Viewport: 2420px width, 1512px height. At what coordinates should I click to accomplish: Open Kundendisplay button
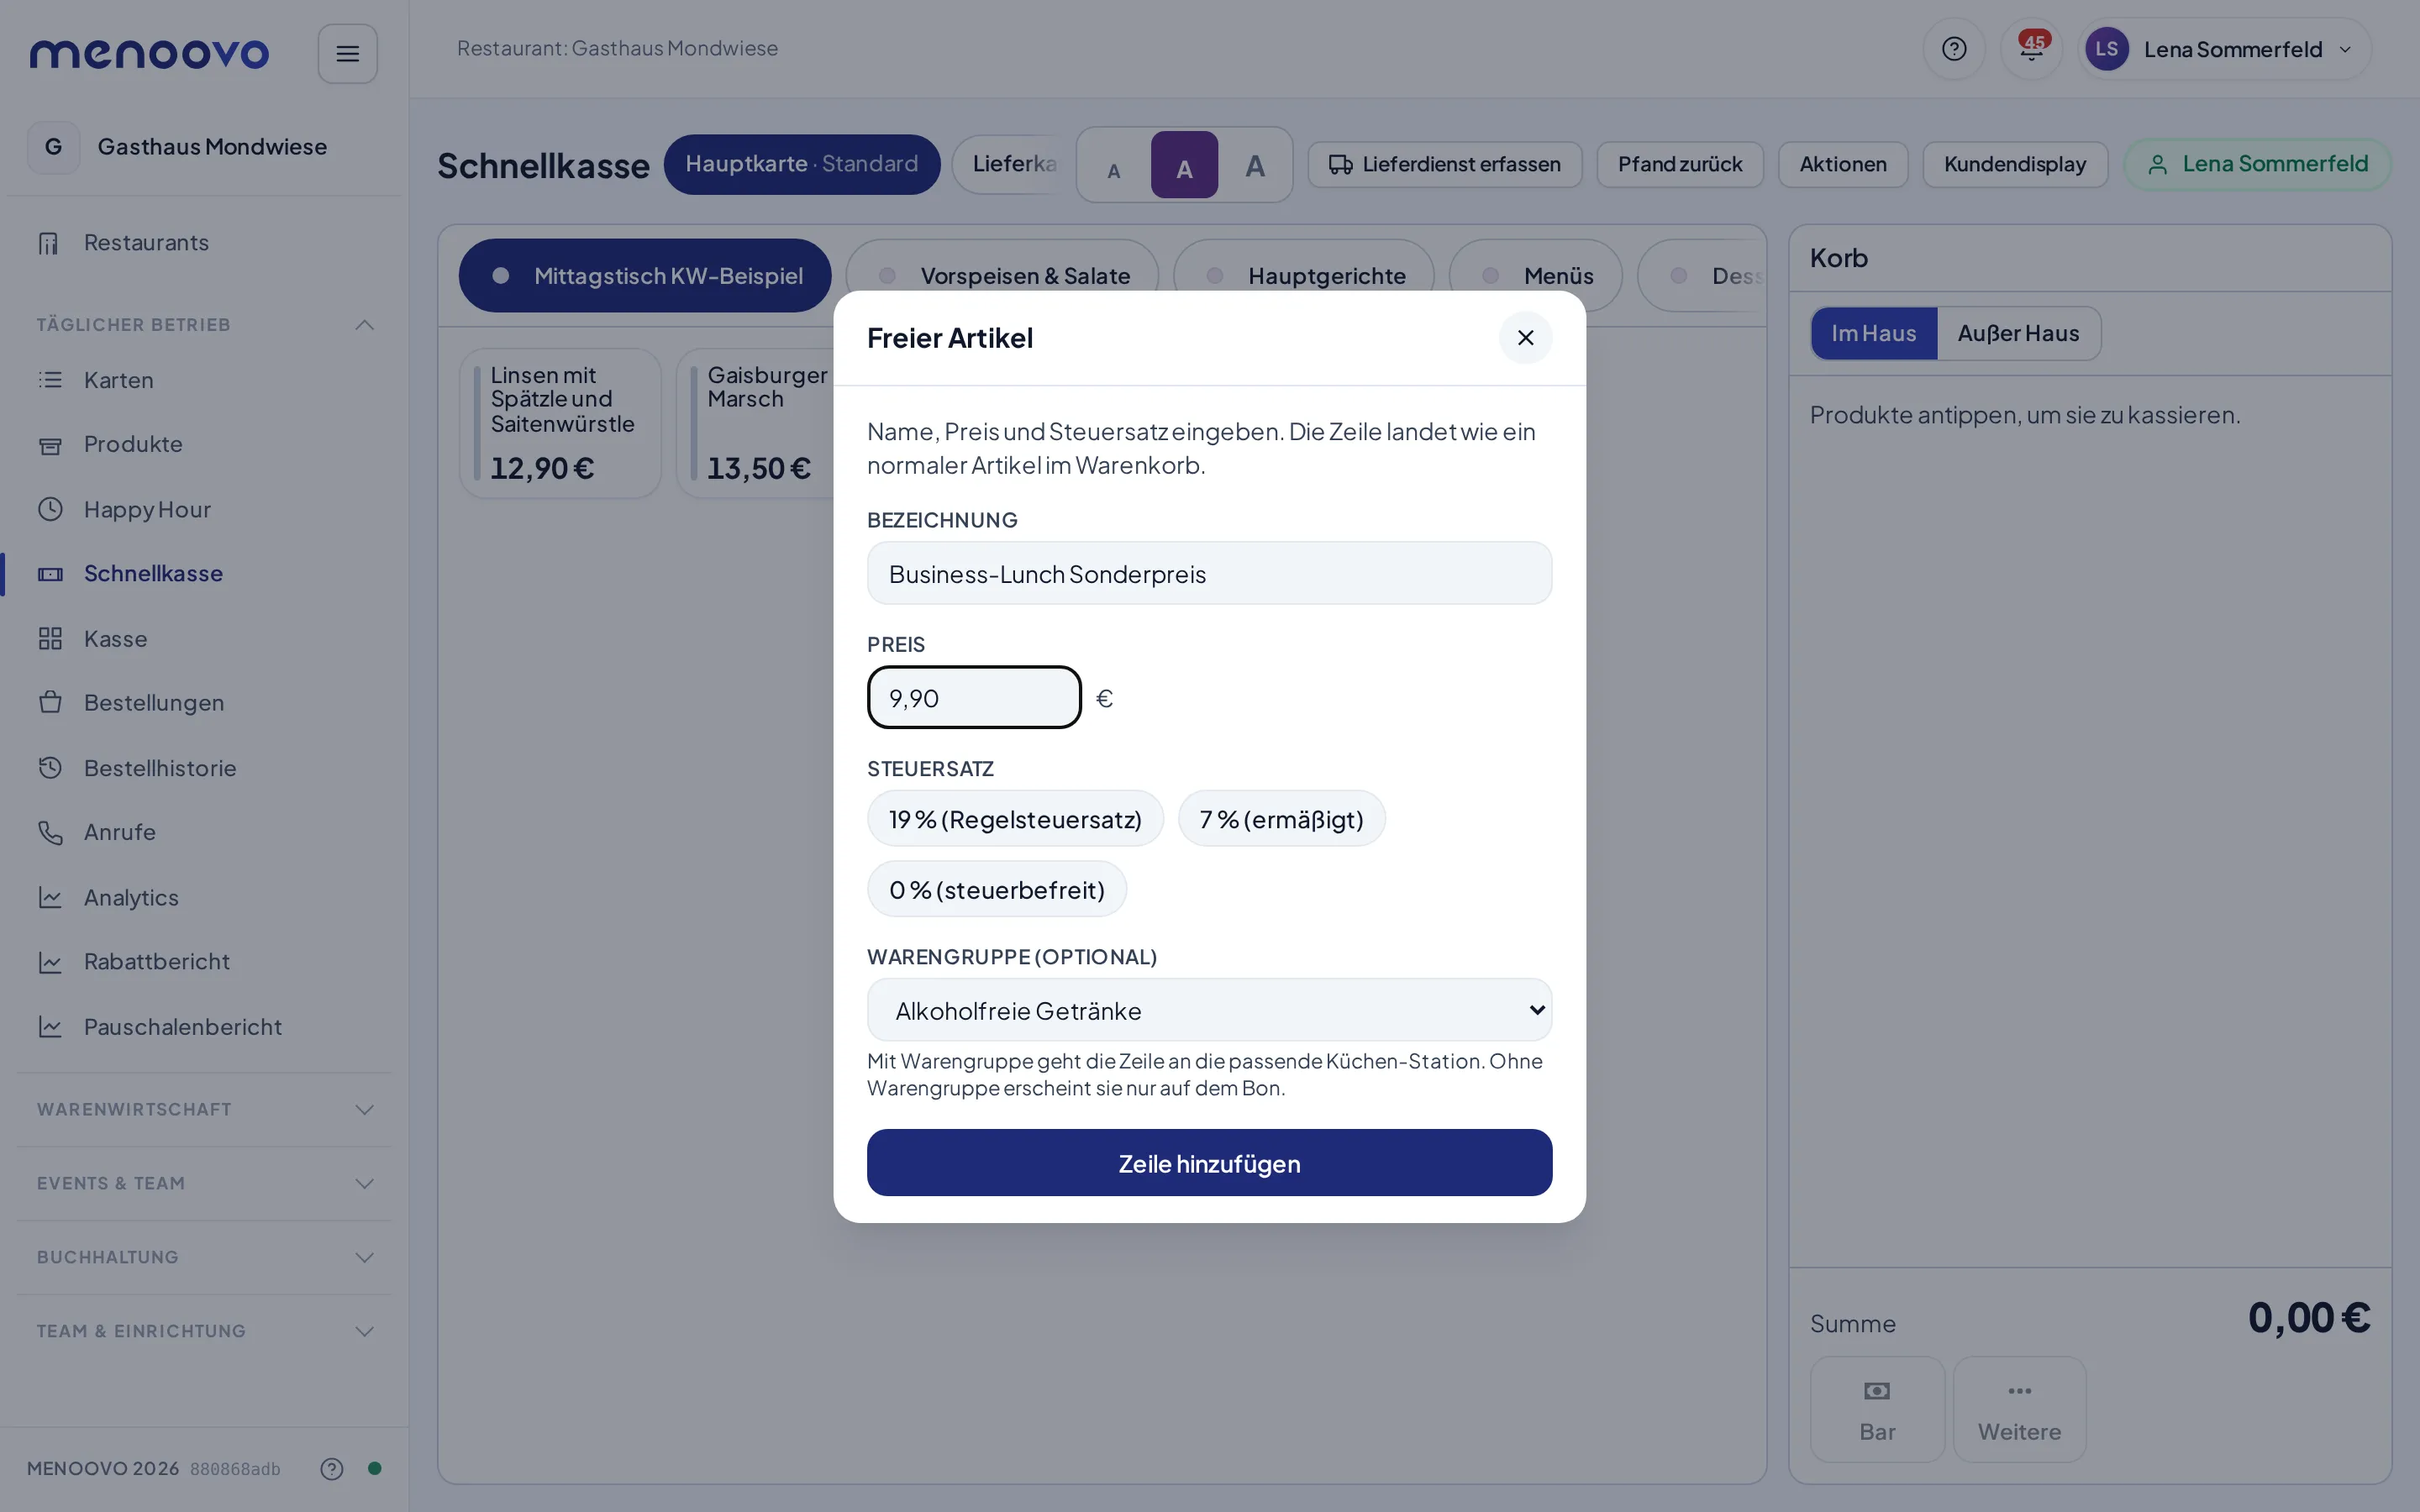2015,164
